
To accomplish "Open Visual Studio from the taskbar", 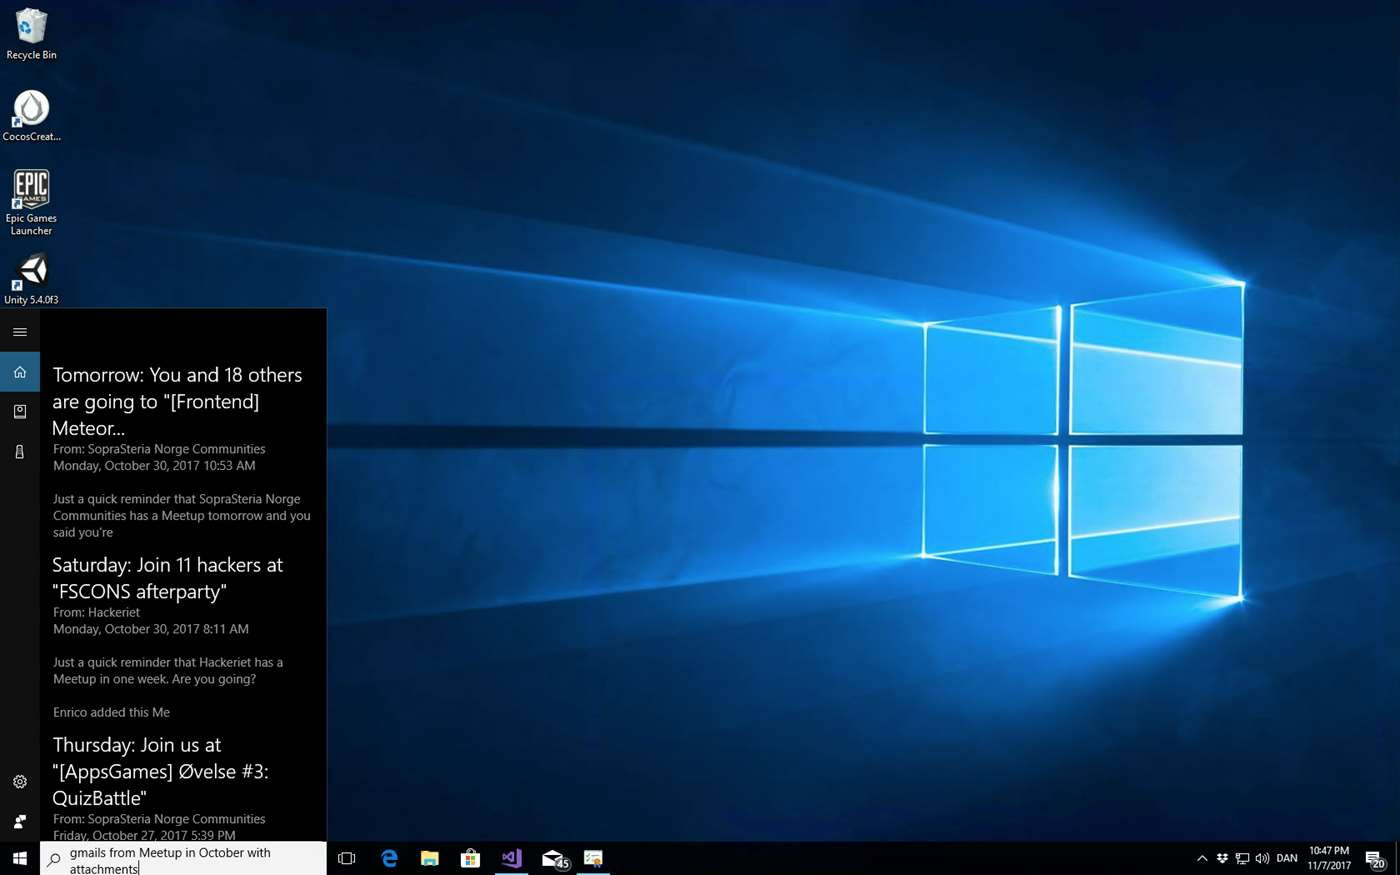I will 511,859.
